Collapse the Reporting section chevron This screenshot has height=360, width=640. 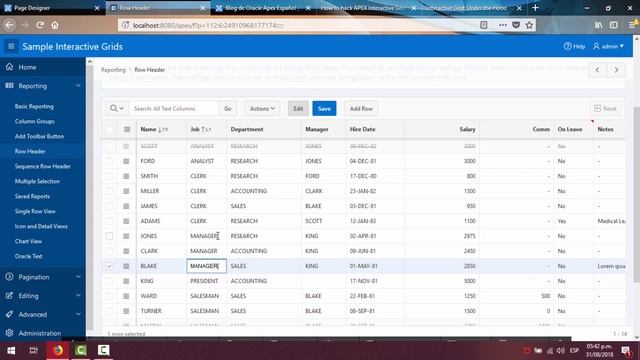(78, 86)
